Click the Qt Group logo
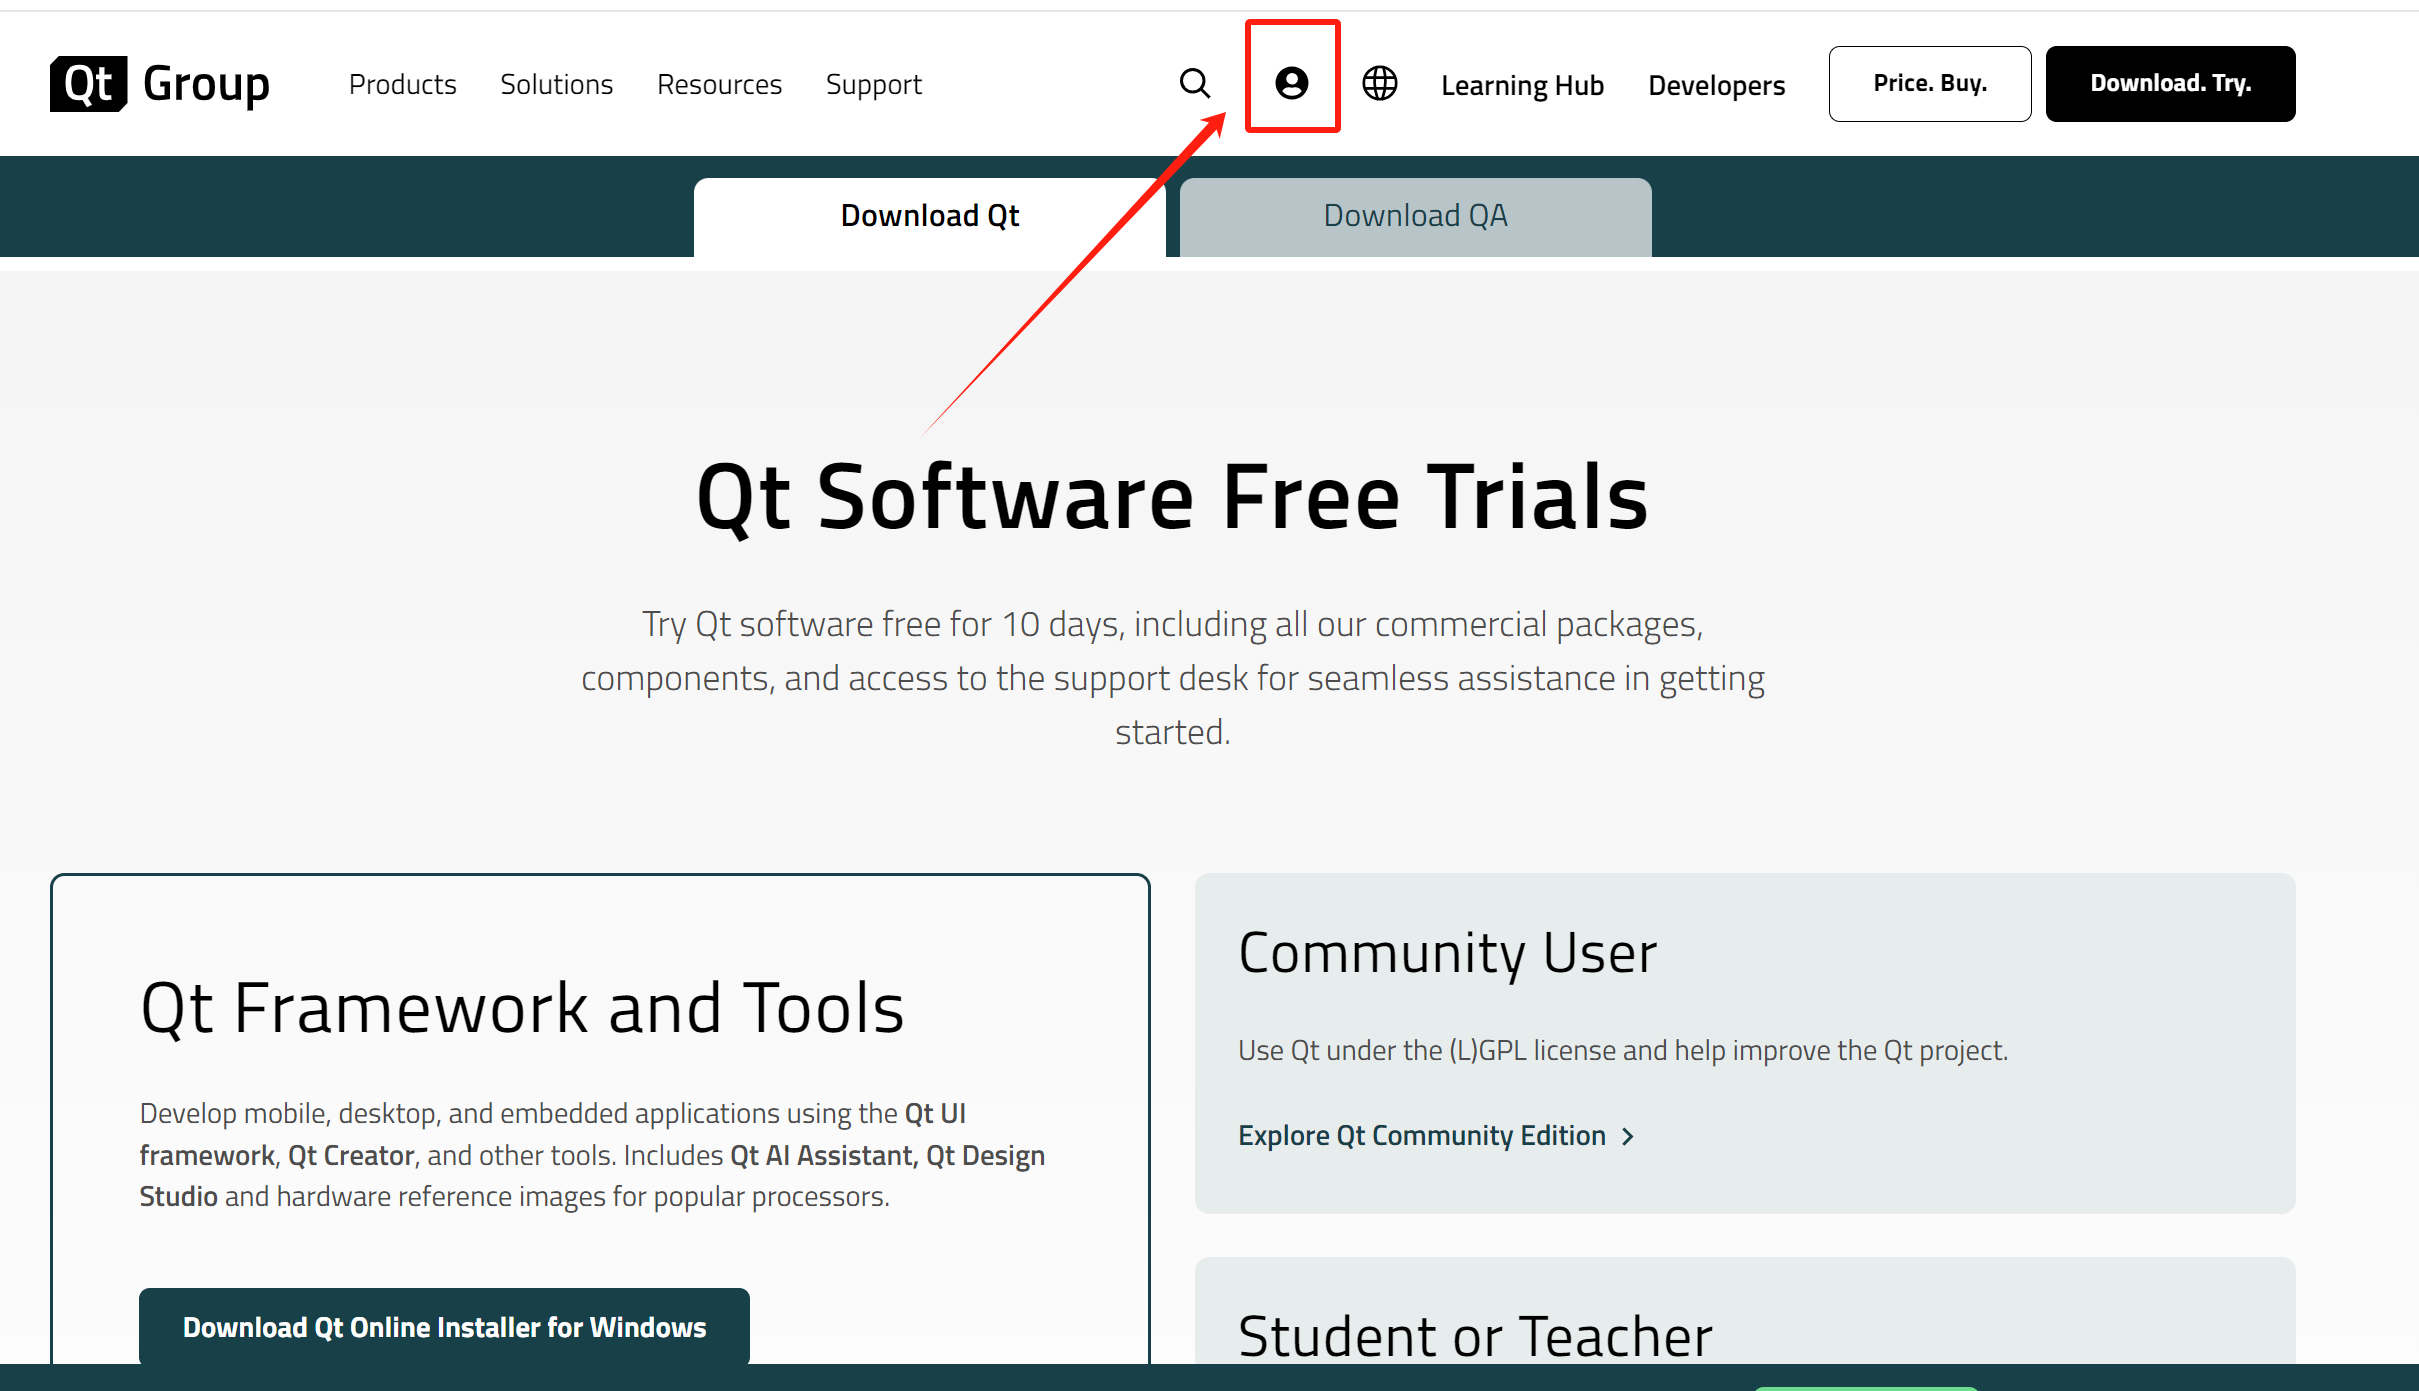Screen dimensions: 2419x1391 (x=160, y=83)
